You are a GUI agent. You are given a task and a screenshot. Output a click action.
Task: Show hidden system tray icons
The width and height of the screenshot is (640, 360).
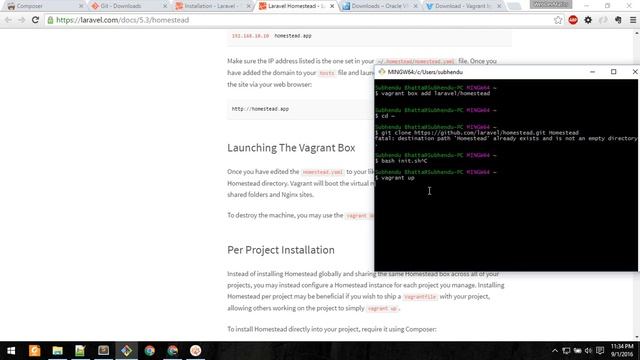(x=555, y=351)
